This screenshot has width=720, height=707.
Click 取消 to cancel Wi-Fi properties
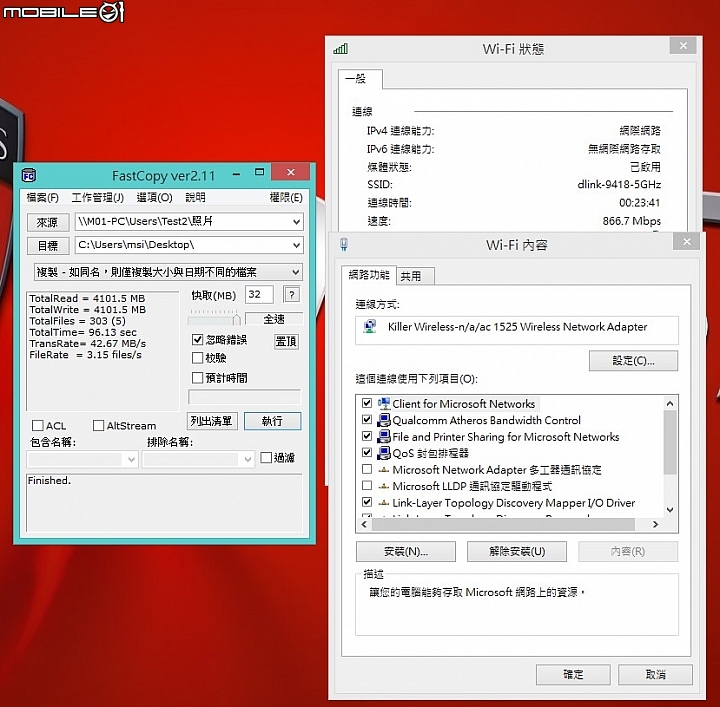(655, 674)
